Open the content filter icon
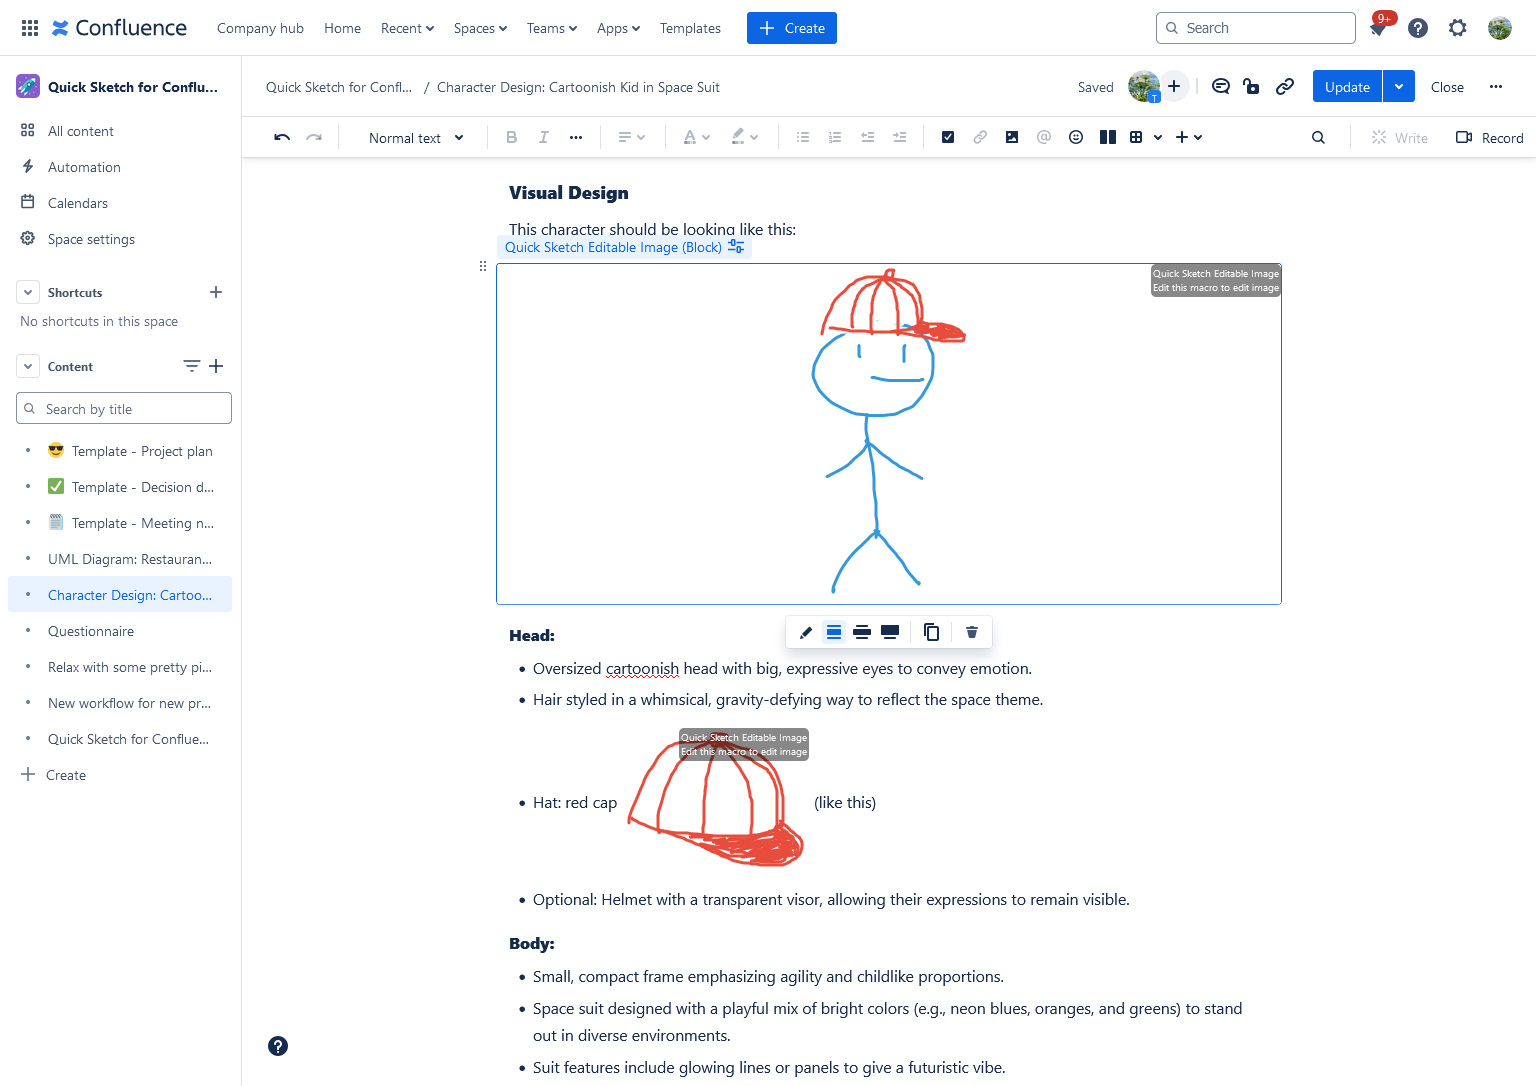 tap(192, 366)
